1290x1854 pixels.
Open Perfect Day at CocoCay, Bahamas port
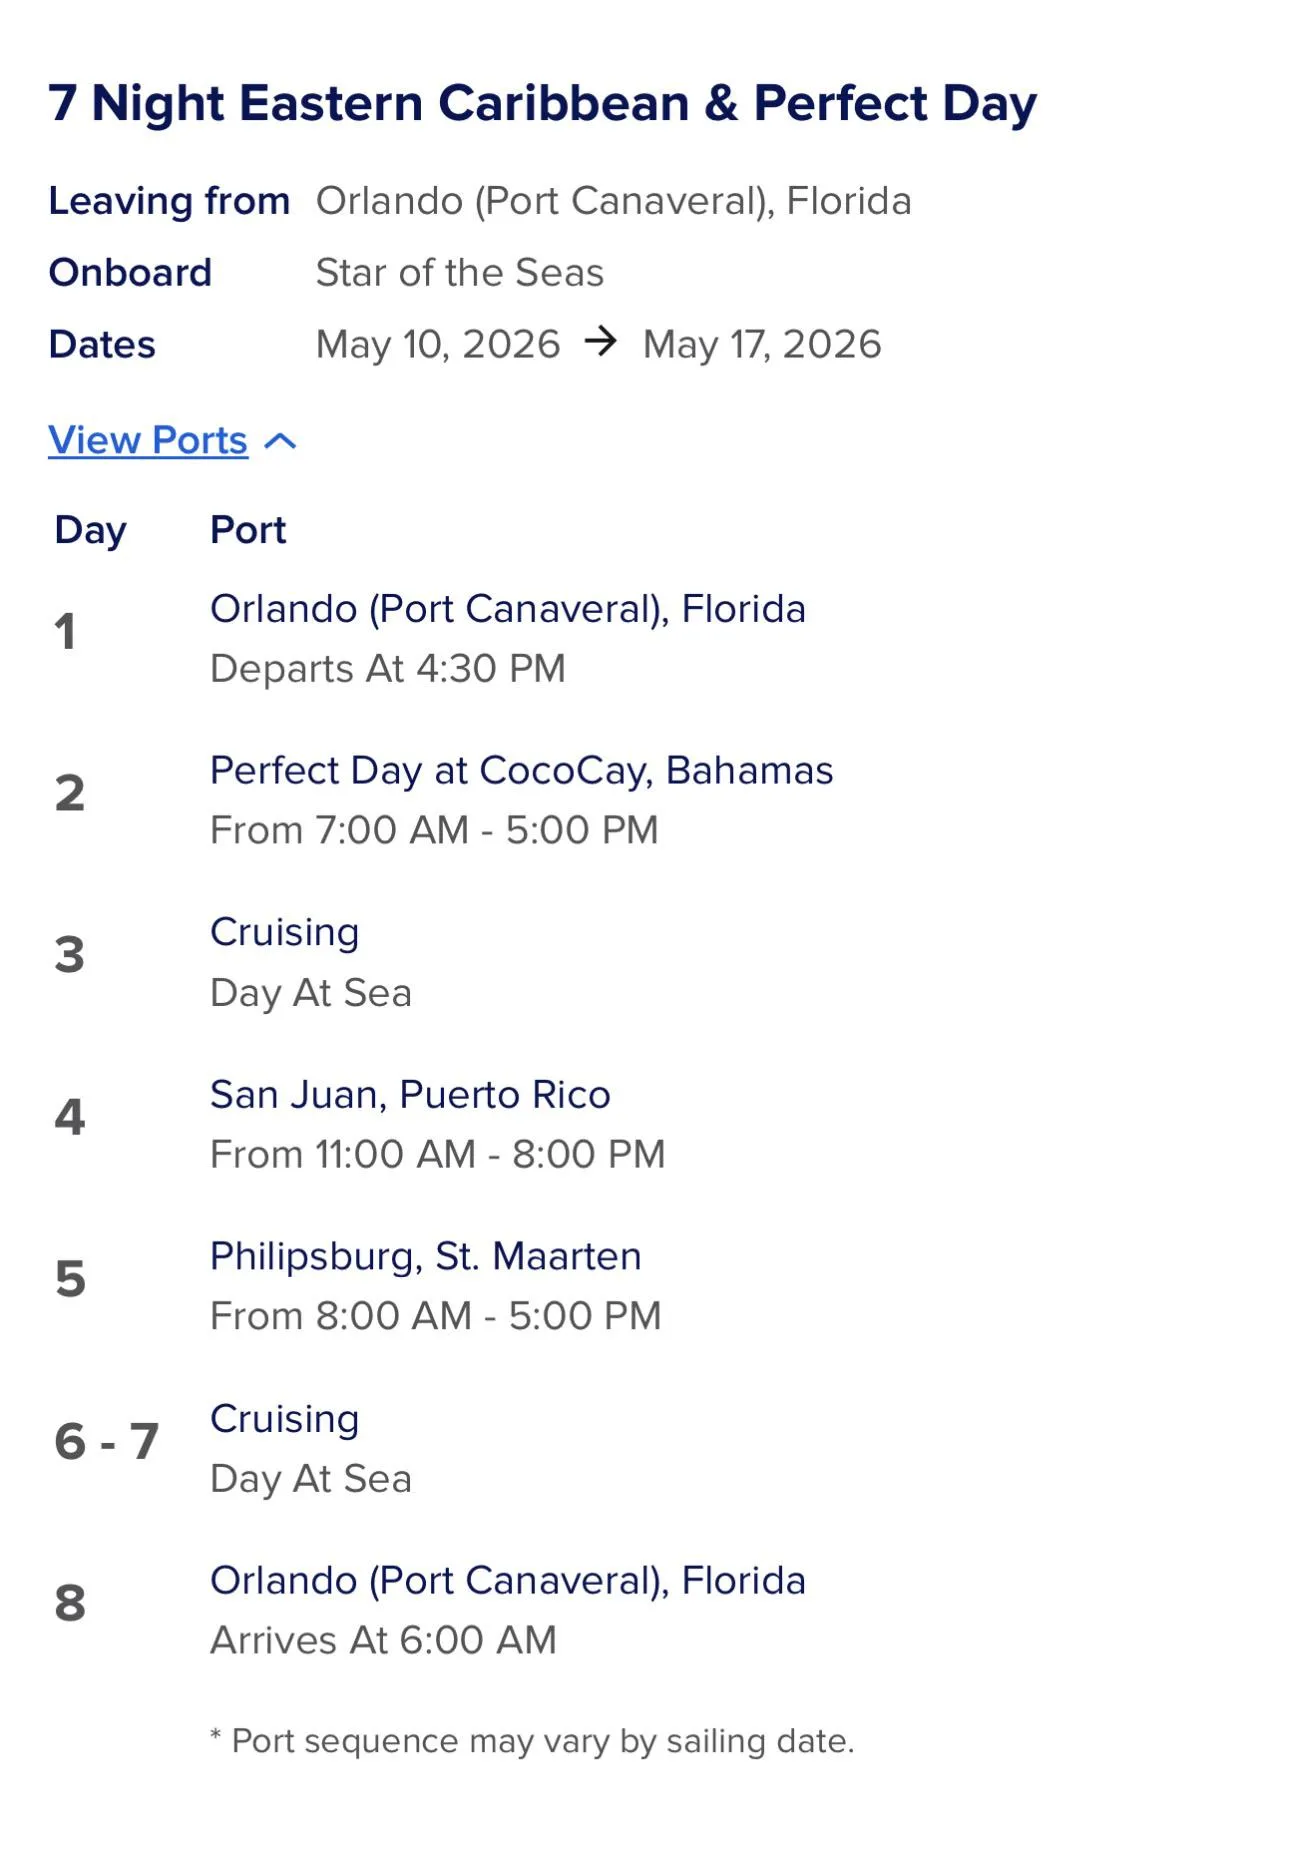[521, 771]
